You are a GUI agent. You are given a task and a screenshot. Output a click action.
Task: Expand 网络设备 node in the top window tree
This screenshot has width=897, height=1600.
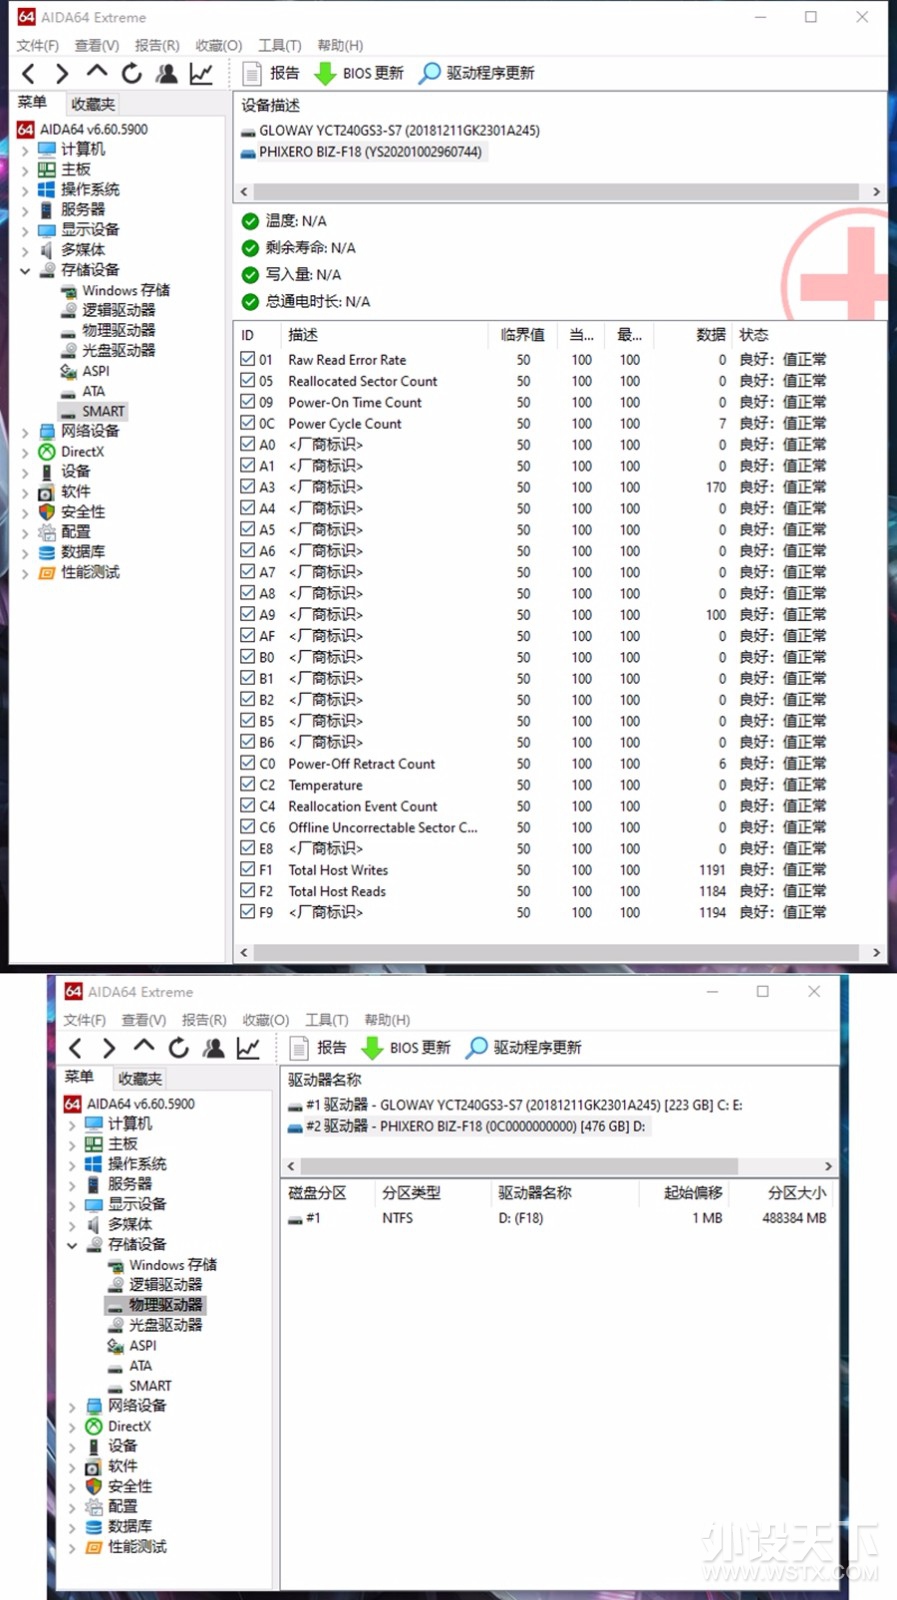click(x=25, y=432)
